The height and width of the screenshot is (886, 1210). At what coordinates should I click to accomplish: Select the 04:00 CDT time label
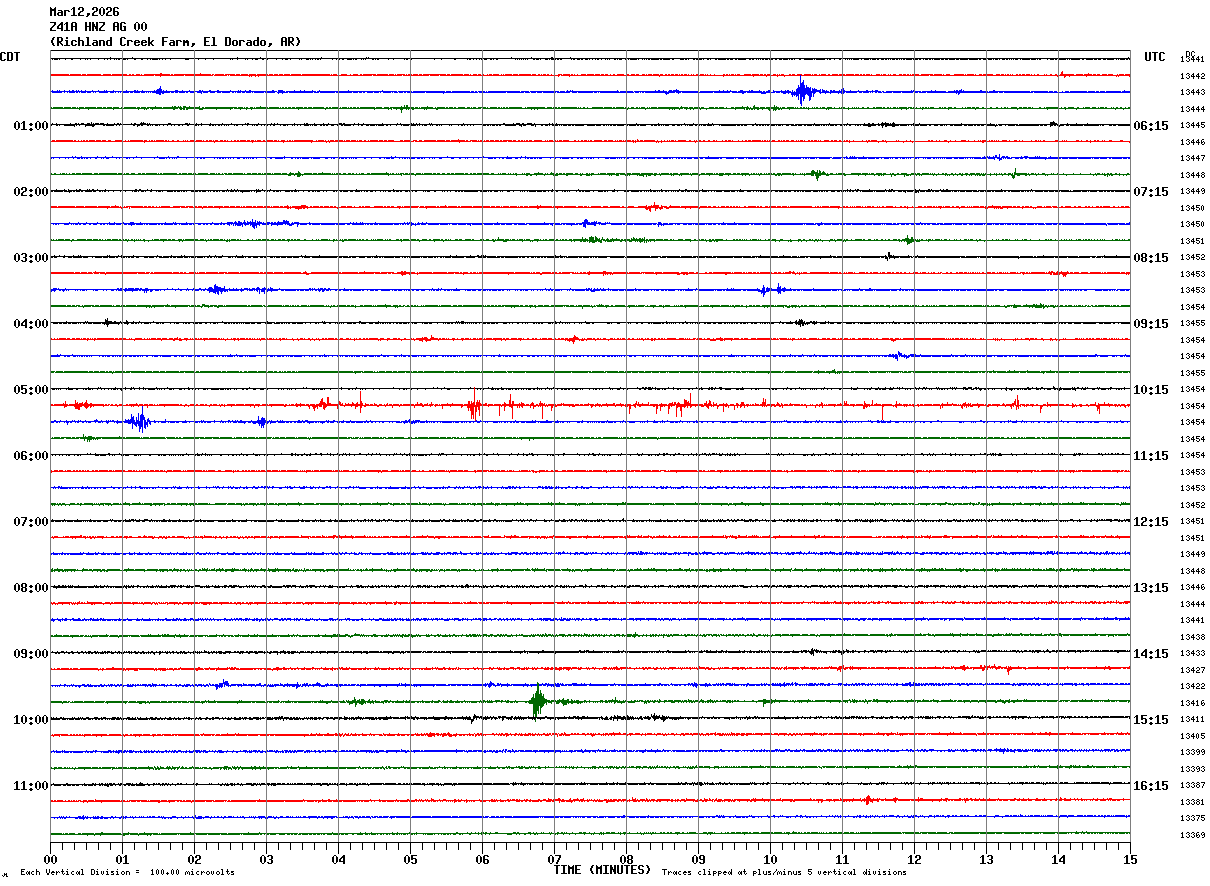(31, 324)
